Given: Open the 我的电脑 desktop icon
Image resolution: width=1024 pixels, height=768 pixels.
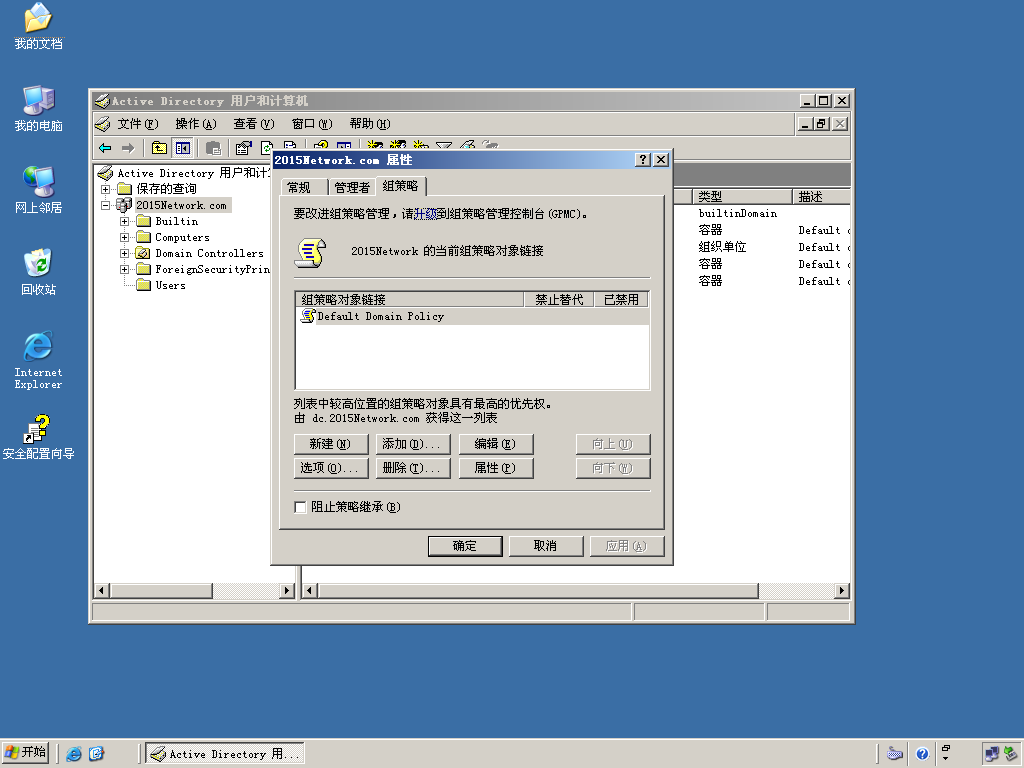Looking at the screenshot, I should pos(38,108).
